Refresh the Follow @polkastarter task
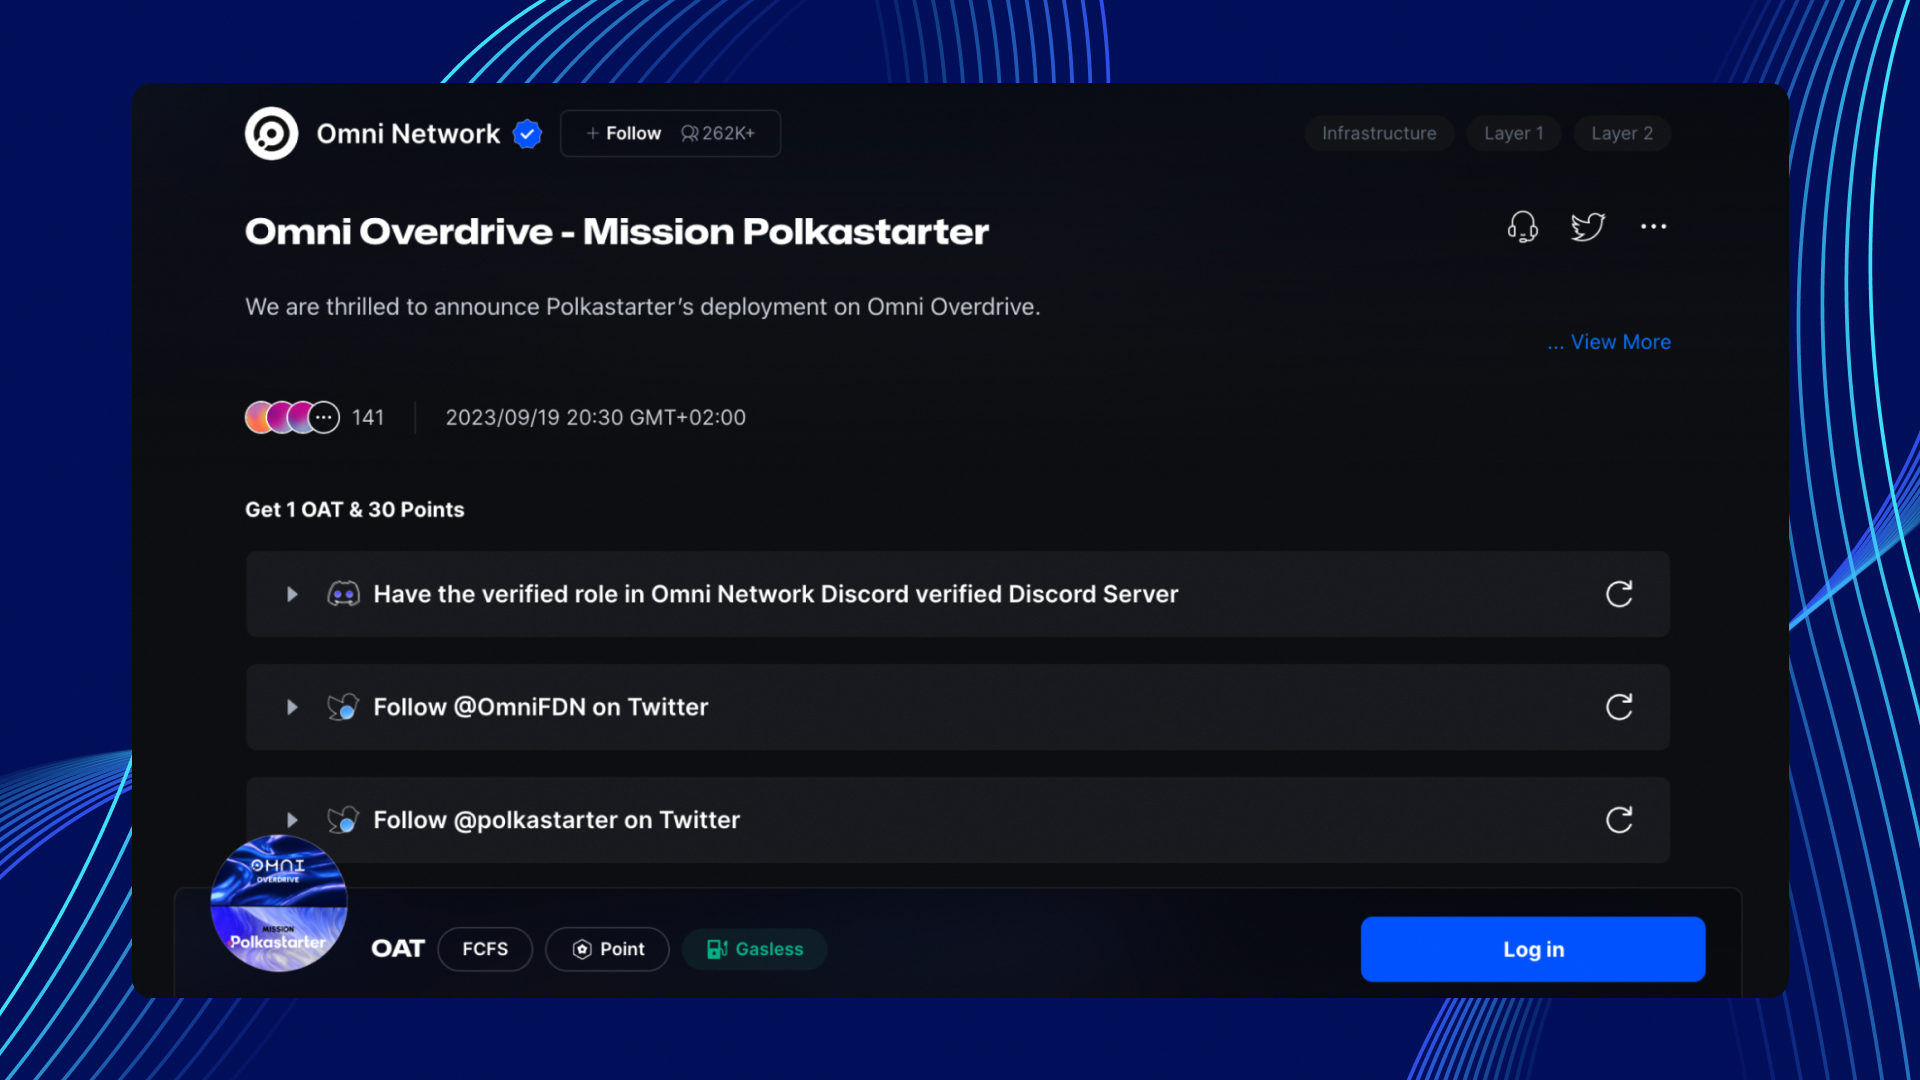The image size is (1920, 1080). (1619, 820)
